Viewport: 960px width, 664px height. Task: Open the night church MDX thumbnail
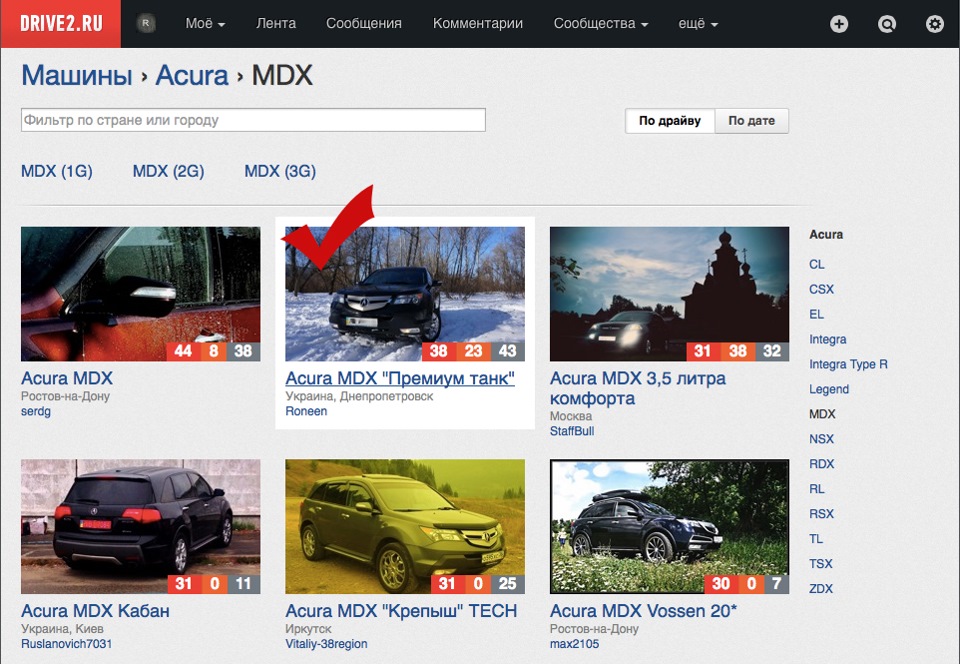669,294
